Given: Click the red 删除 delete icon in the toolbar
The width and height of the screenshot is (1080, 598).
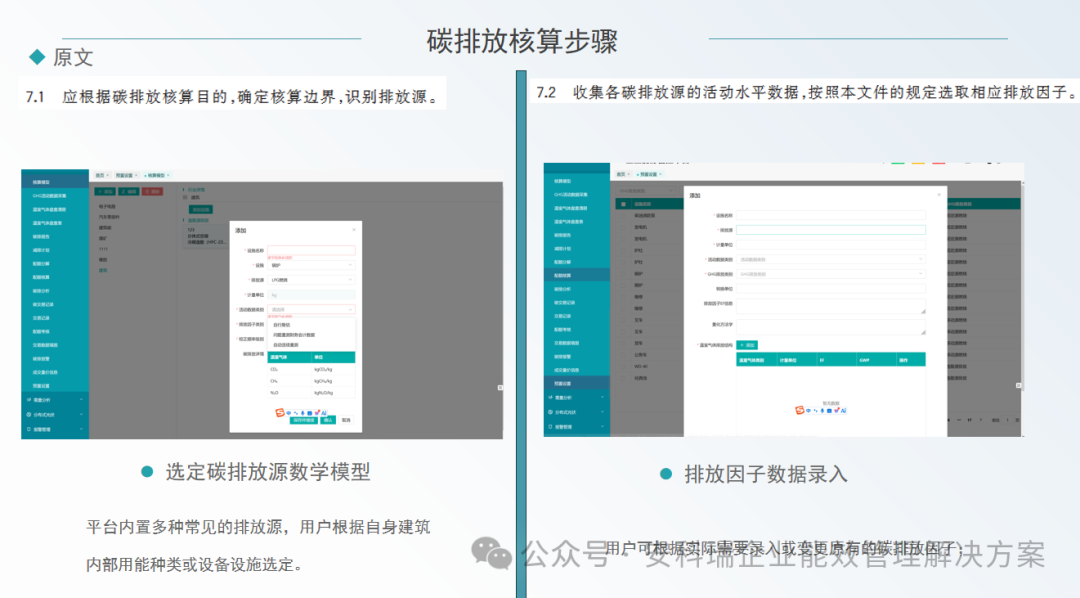Looking at the screenshot, I should coord(150,191).
